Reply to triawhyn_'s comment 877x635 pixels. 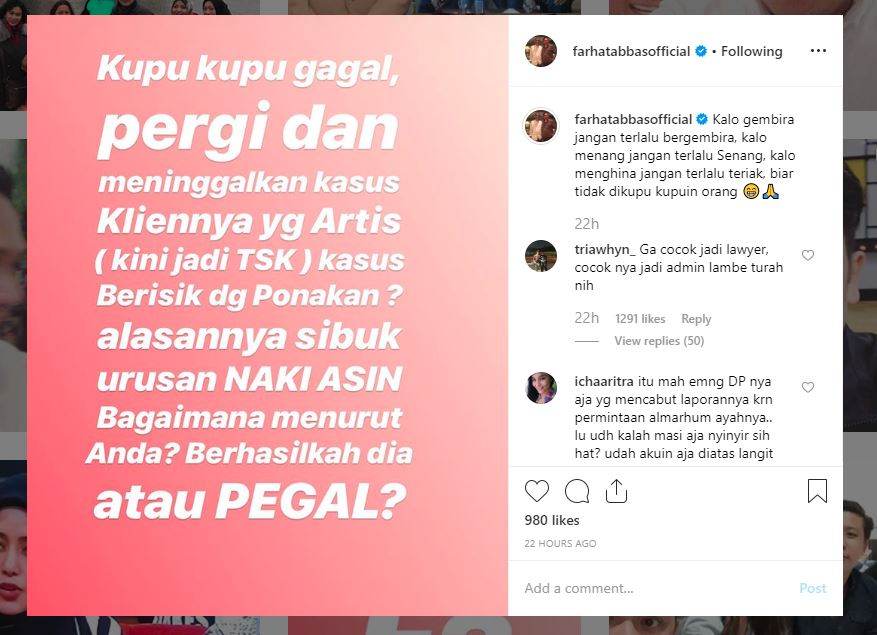pyautogui.click(x=696, y=319)
